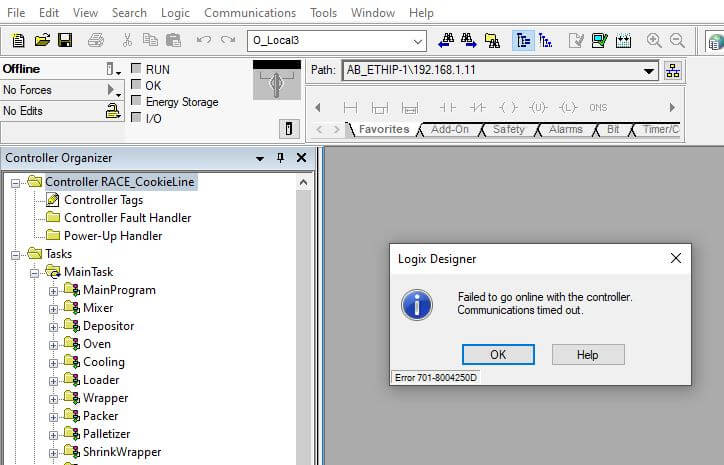This screenshot has width=724, height=465.
Task: Click the Print icon
Action: click(96, 41)
